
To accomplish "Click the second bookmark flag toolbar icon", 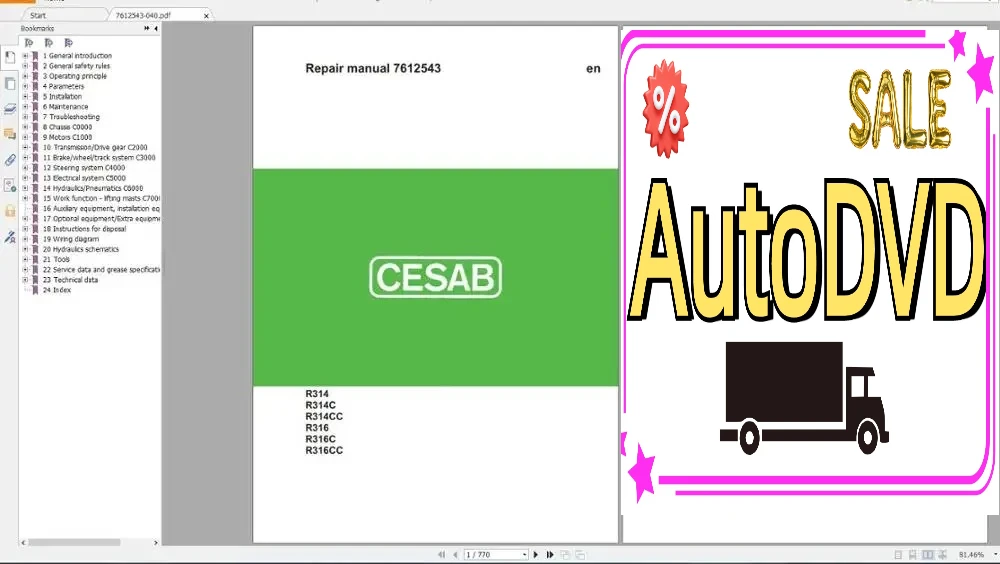I will pyautogui.click(x=48, y=43).
